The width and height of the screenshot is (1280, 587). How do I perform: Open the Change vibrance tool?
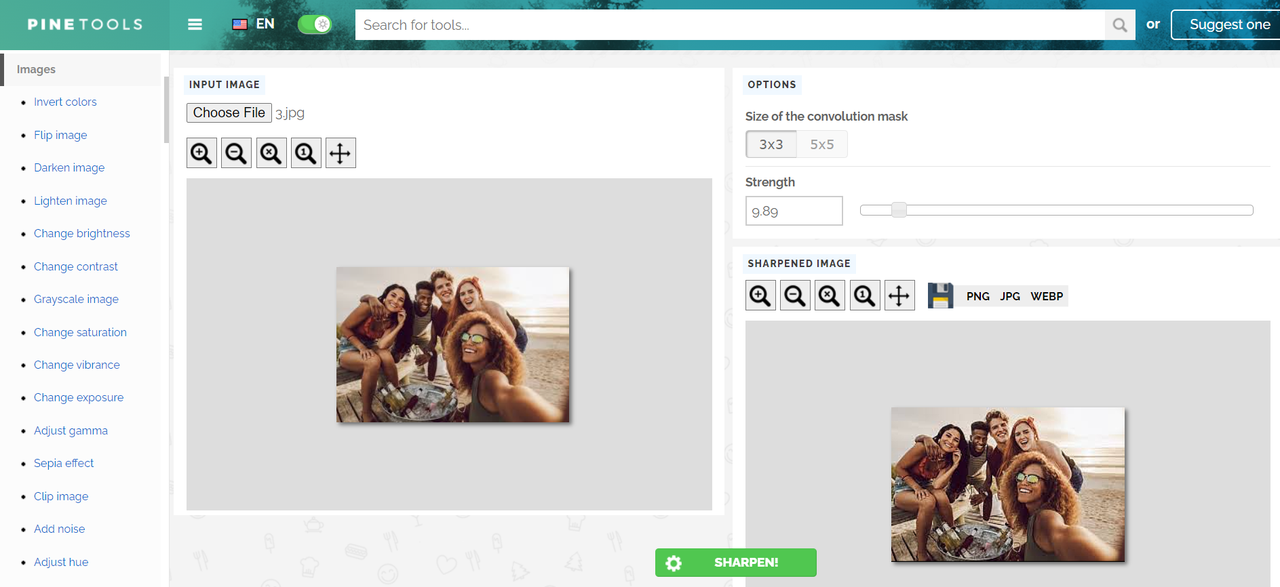click(77, 365)
